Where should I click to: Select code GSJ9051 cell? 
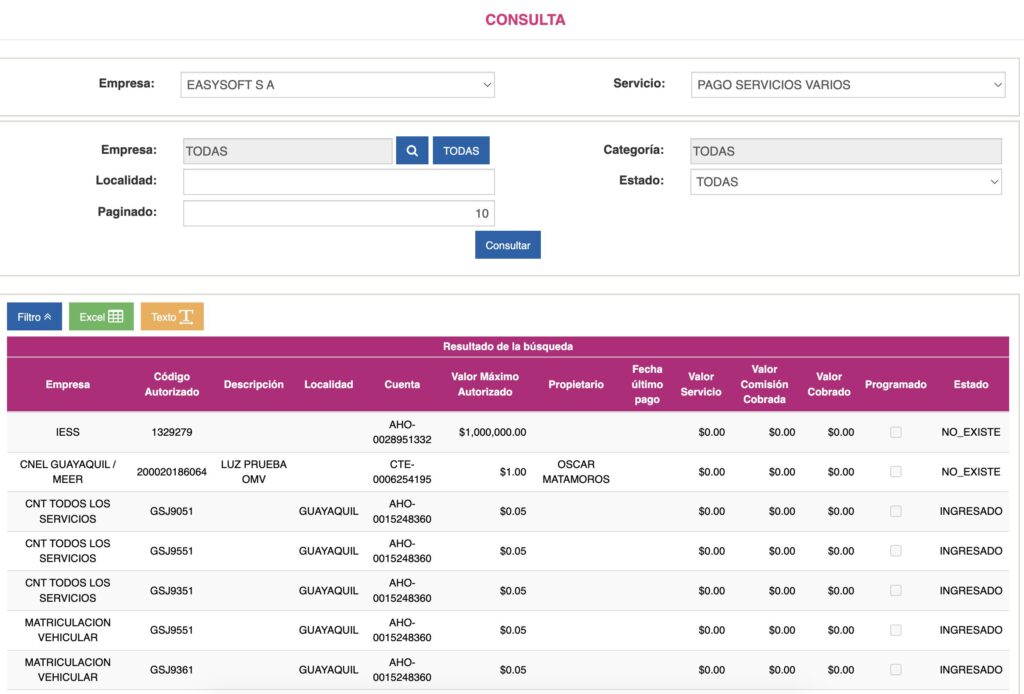point(172,511)
